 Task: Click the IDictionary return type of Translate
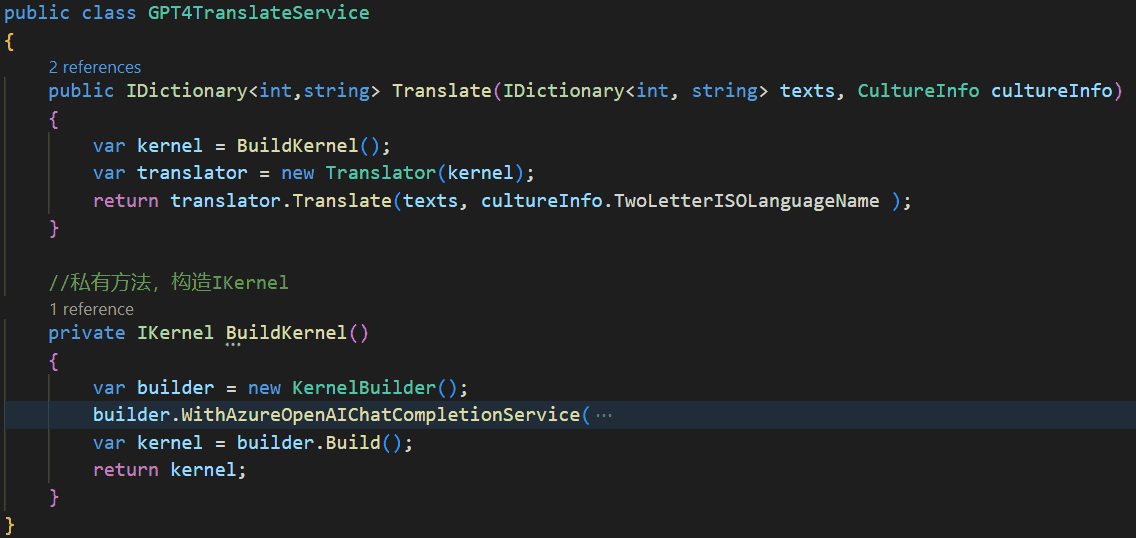click(186, 91)
